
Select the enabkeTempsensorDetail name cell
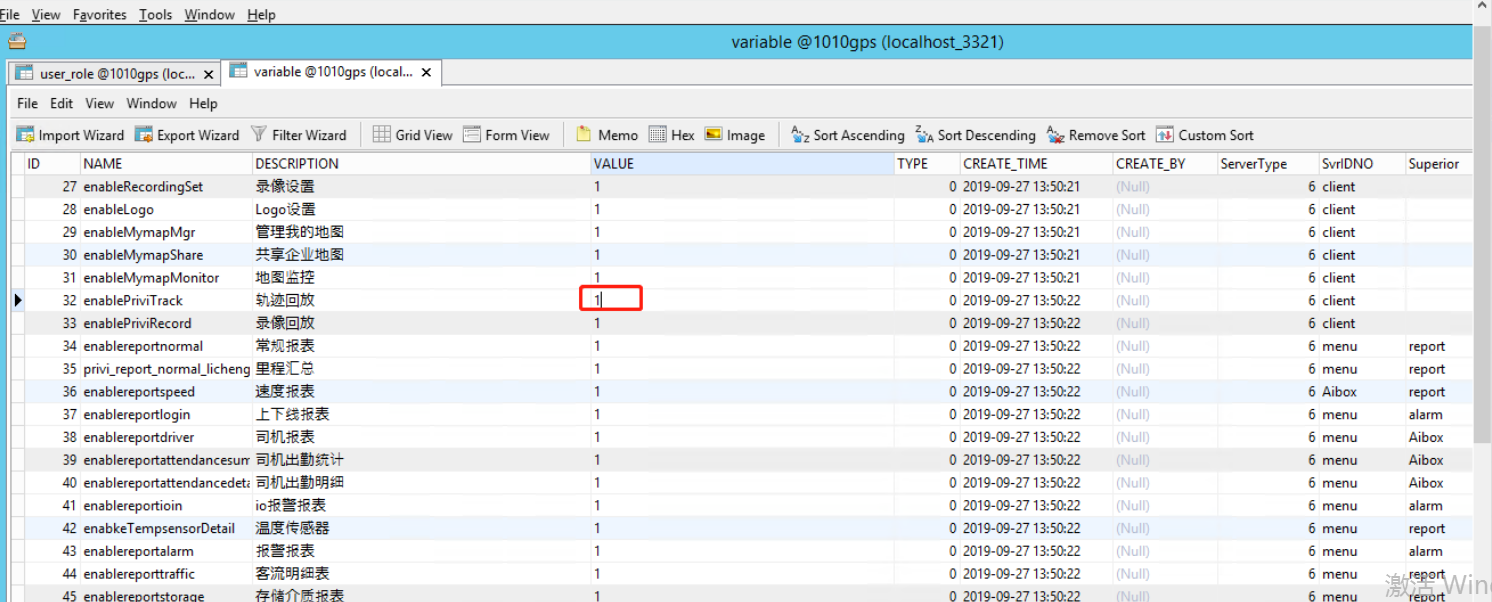166,528
